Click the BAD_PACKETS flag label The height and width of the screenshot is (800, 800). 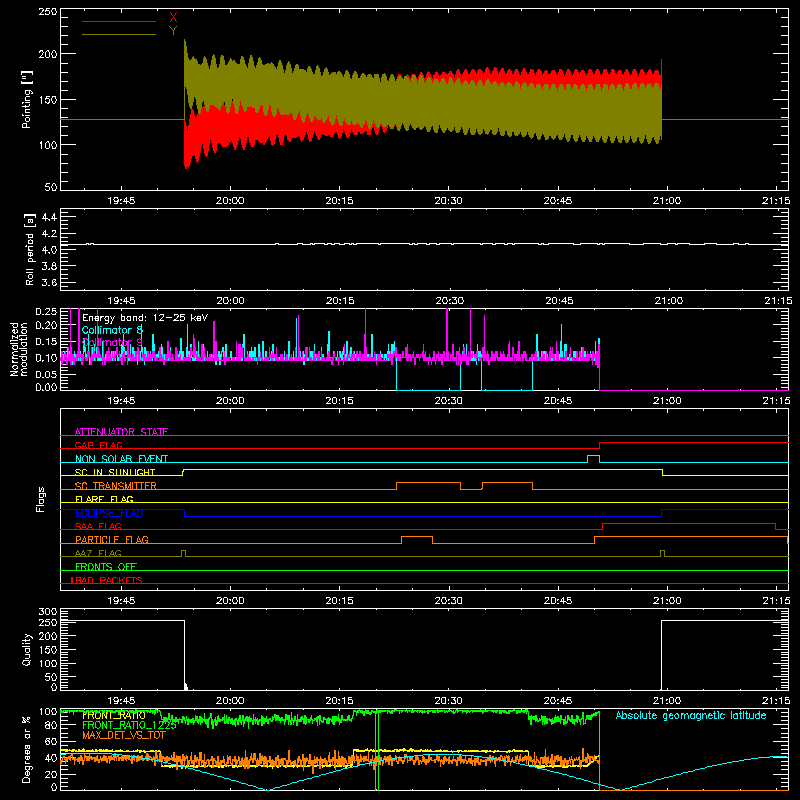point(107,580)
